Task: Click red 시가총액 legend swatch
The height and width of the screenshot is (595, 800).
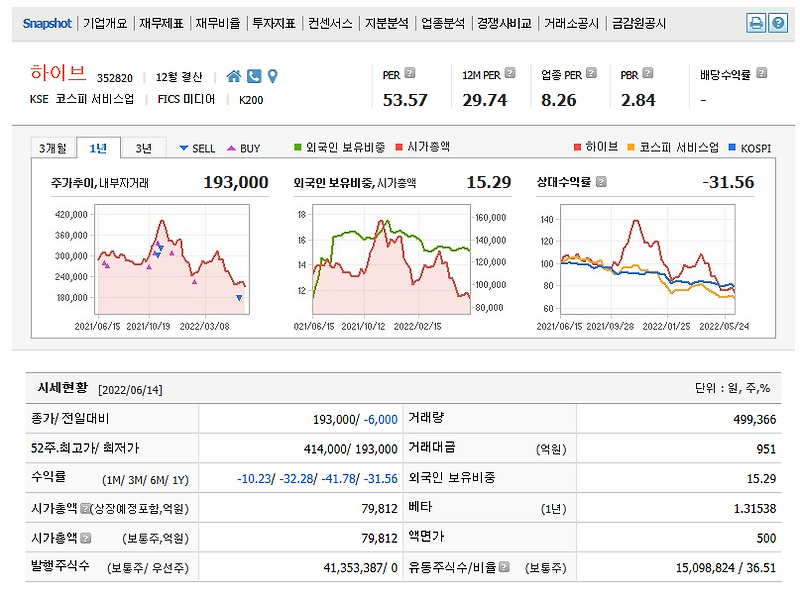Action: (399, 147)
